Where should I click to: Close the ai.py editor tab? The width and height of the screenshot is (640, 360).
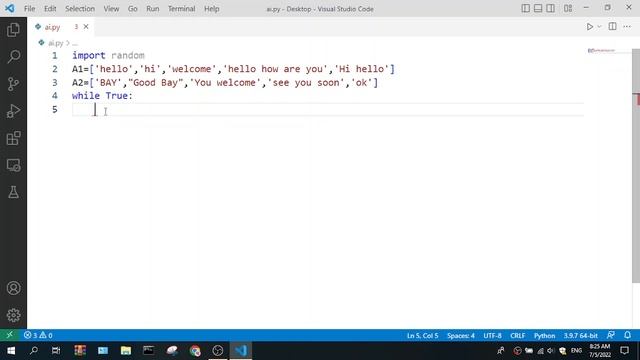click(86, 27)
